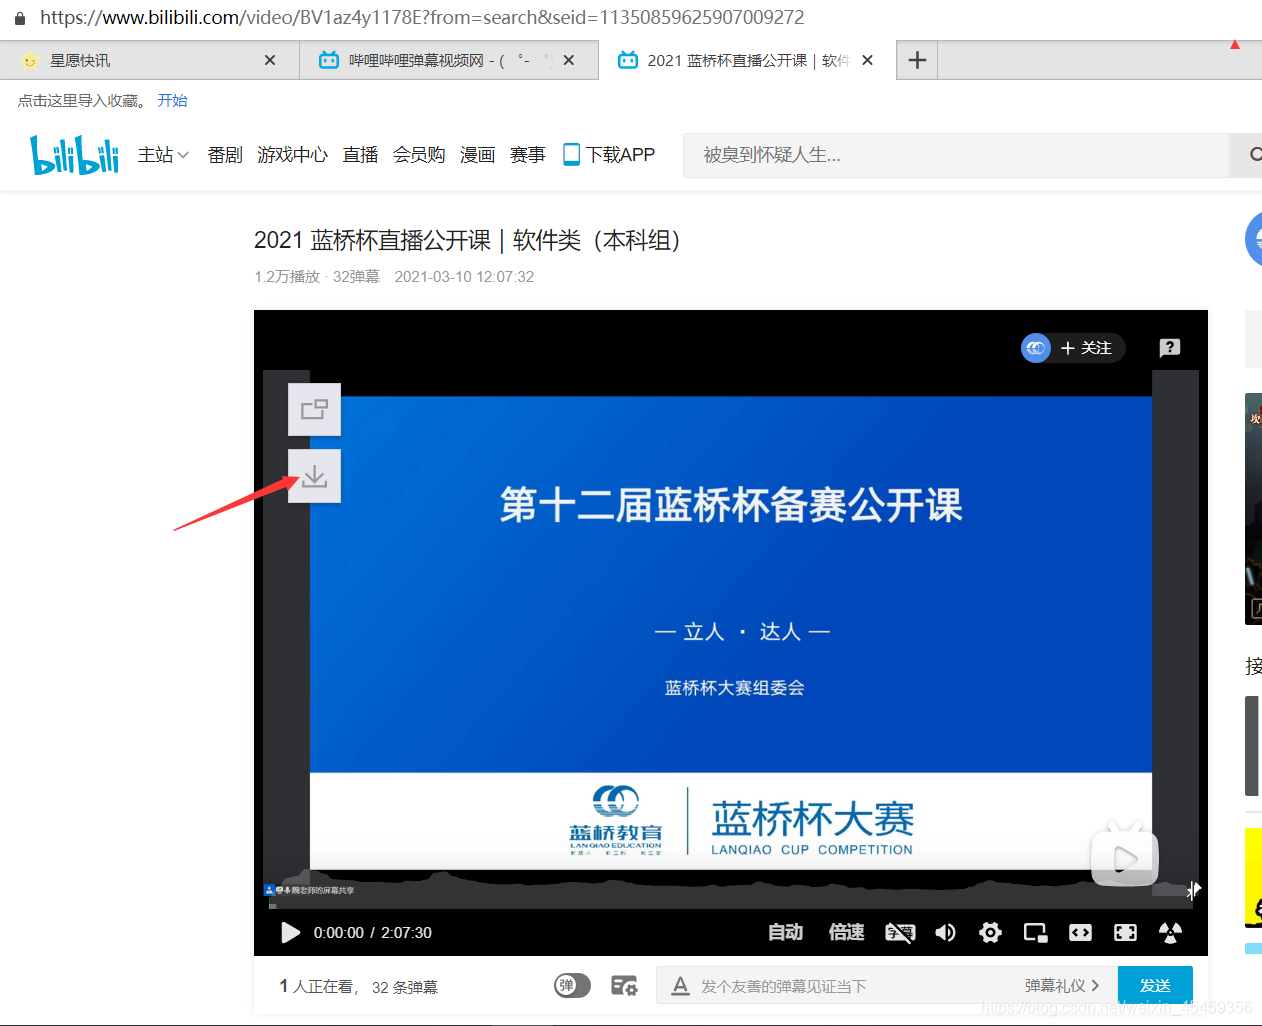Click 开始 to import favorites
Screen dimensions: 1262x1026
(x=172, y=101)
